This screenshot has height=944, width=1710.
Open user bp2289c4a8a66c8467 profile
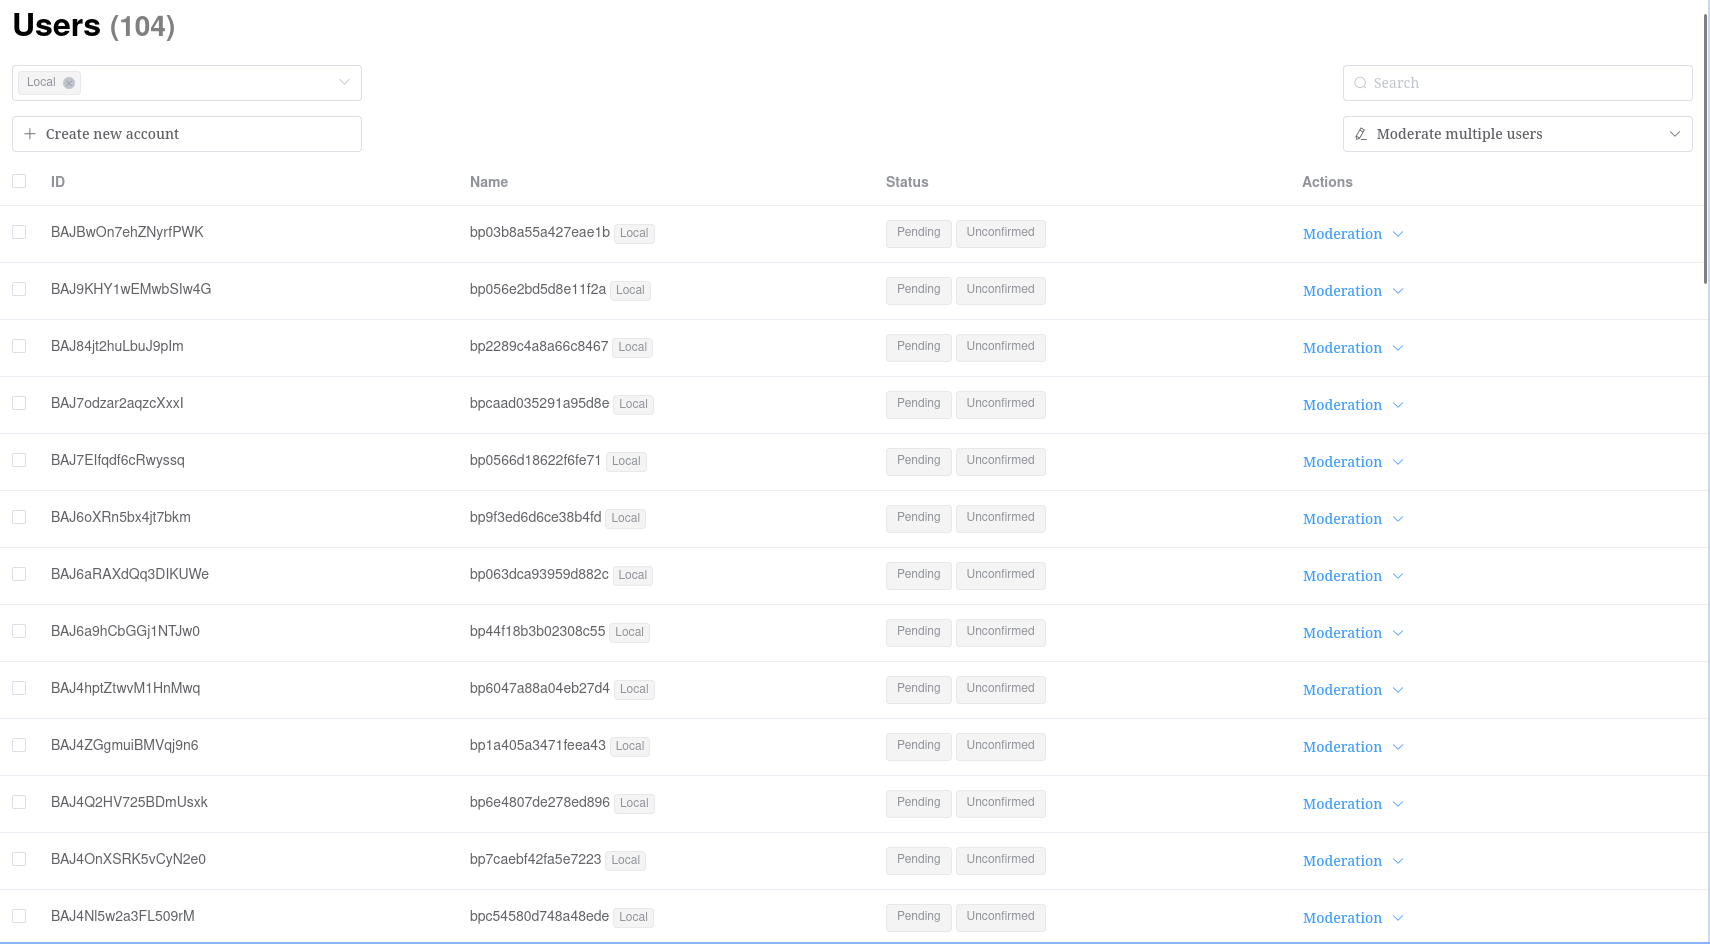(x=539, y=346)
